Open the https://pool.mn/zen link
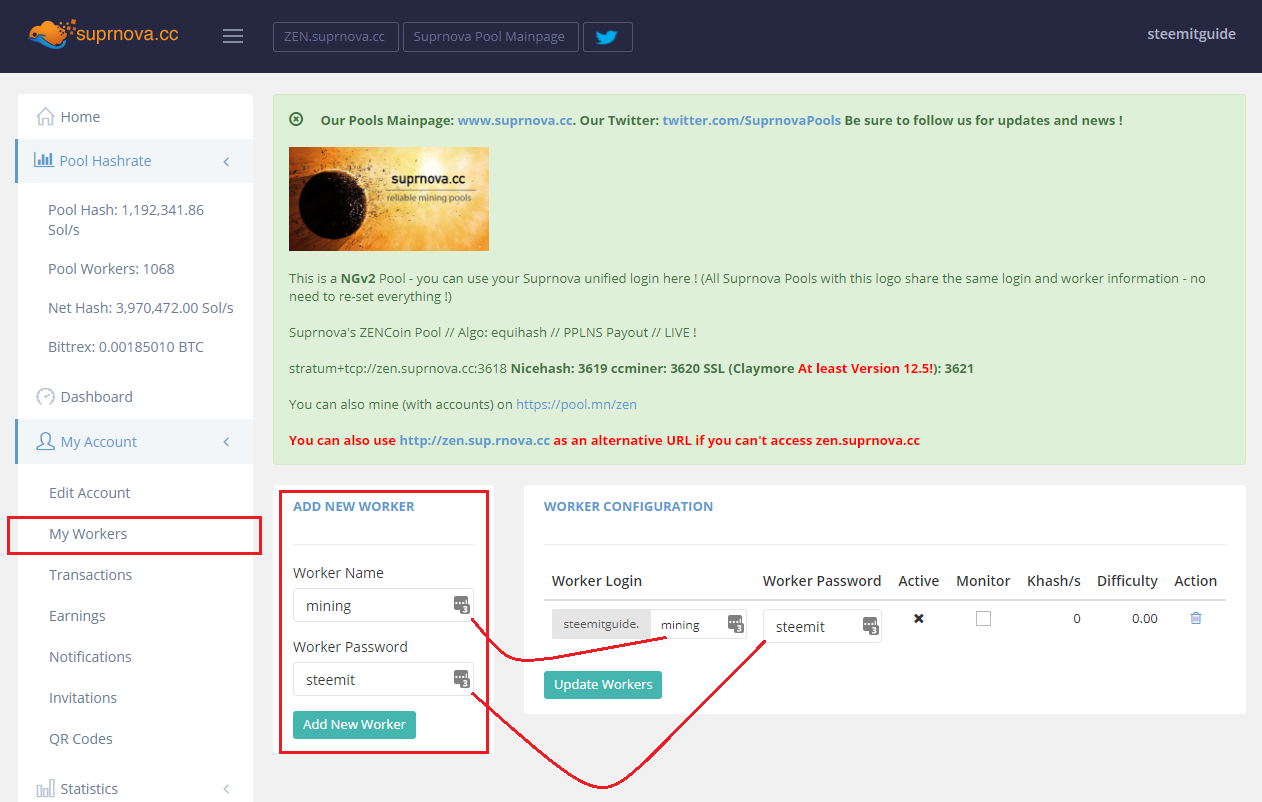 click(x=577, y=404)
